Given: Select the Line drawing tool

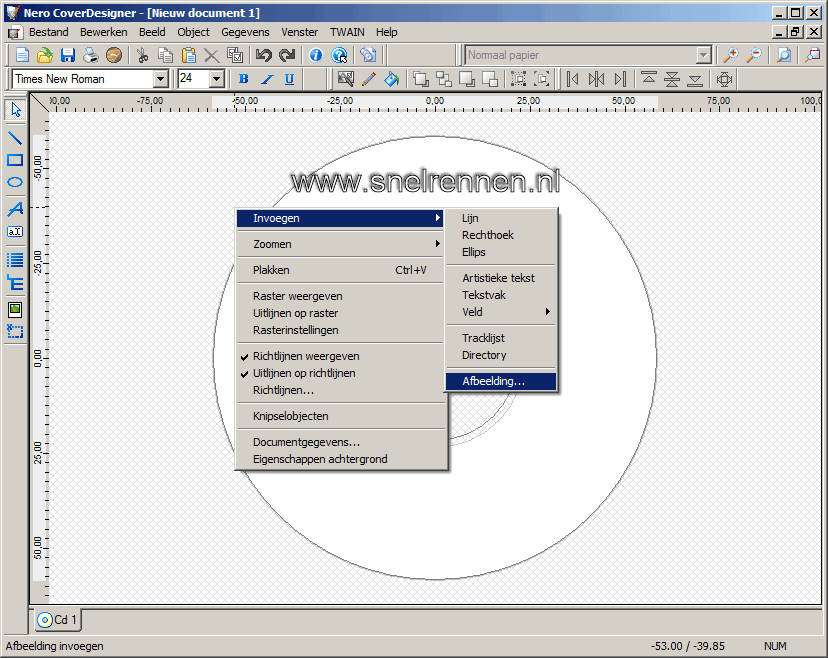Looking at the screenshot, I should tap(15, 138).
